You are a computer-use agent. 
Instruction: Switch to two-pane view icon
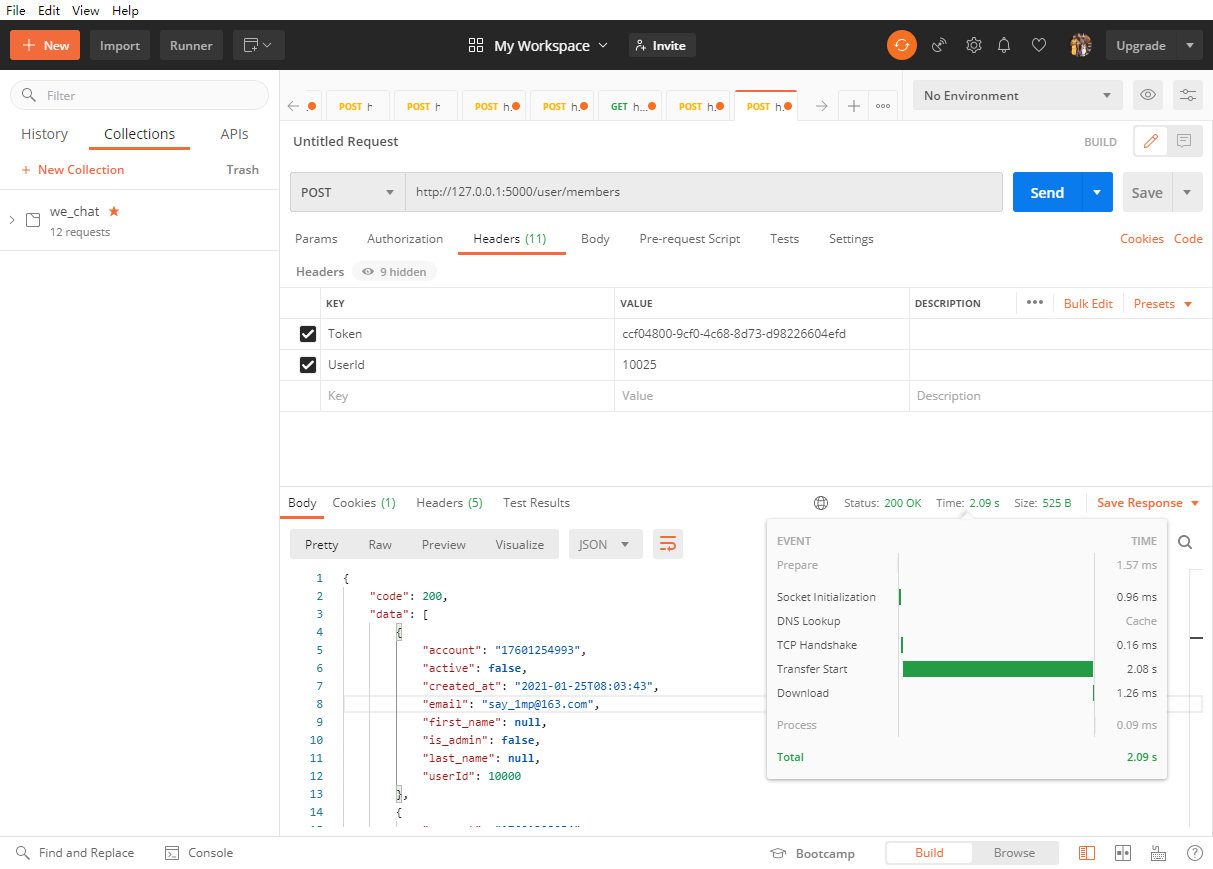tap(1123, 853)
